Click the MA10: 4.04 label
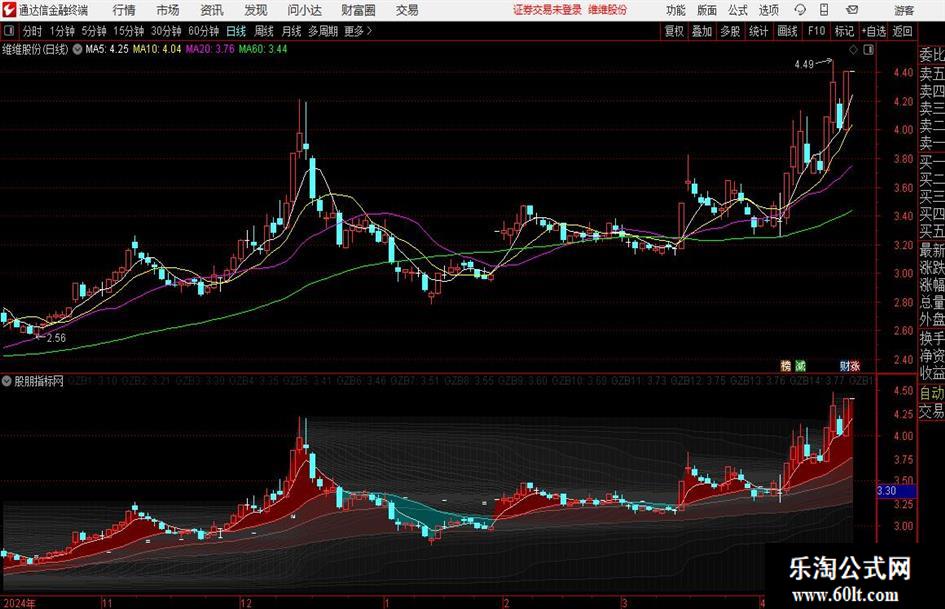 point(157,49)
